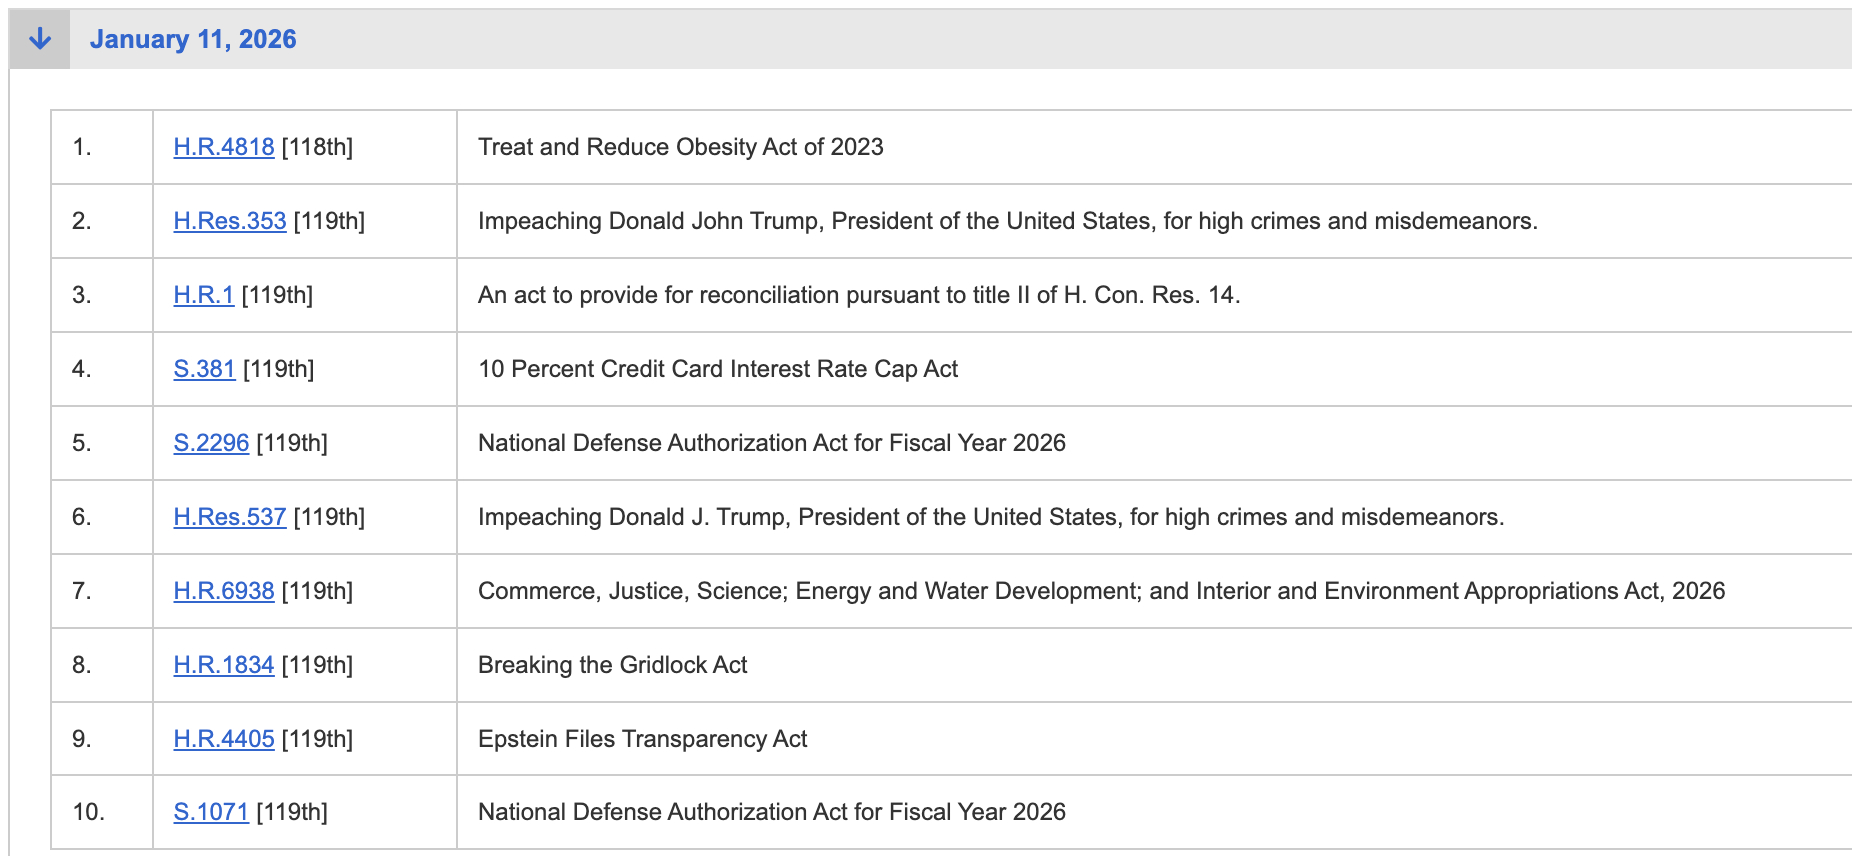This screenshot has width=1852, height=856.
Task: Open H.R.6938 appropriations bill link
Action: click(224, 591)
